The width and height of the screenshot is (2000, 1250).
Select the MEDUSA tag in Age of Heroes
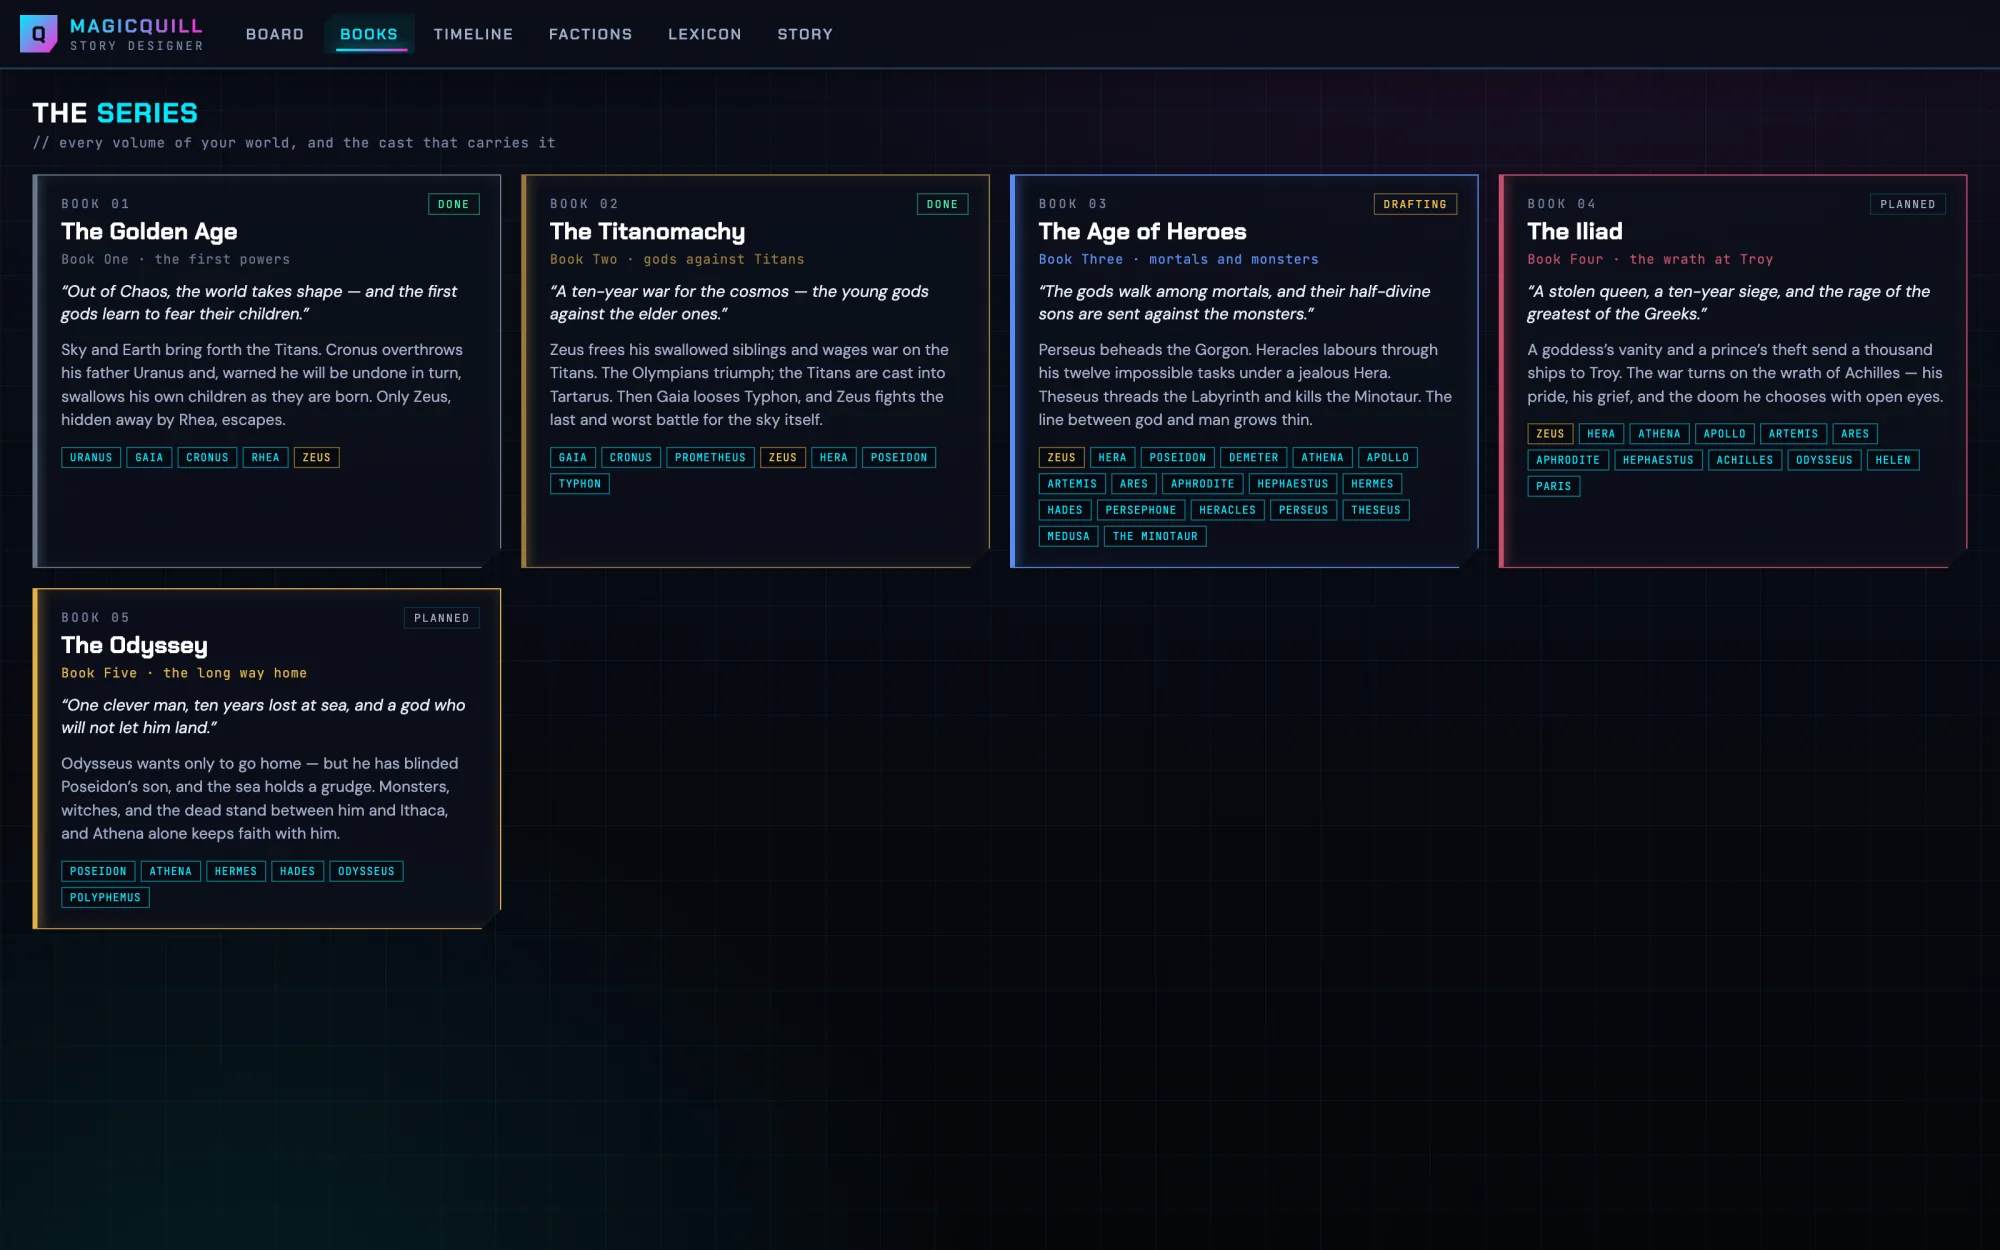coord(1068,536)
